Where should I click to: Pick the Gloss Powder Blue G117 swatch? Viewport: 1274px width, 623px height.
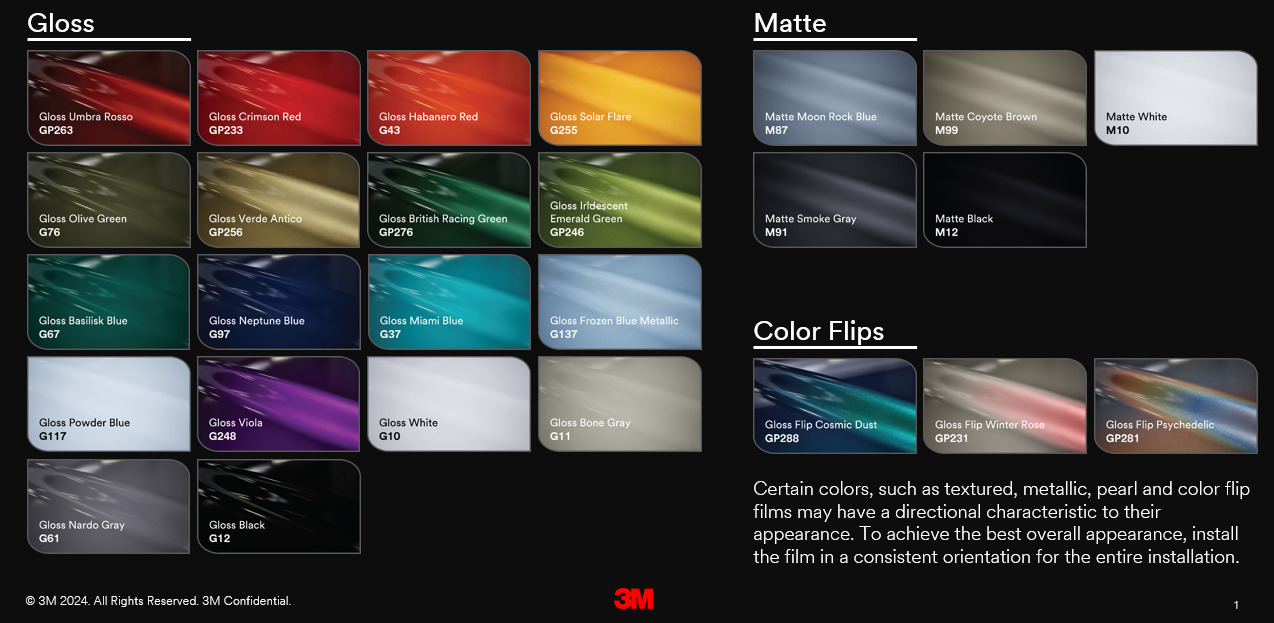click(x=108, y=404)
